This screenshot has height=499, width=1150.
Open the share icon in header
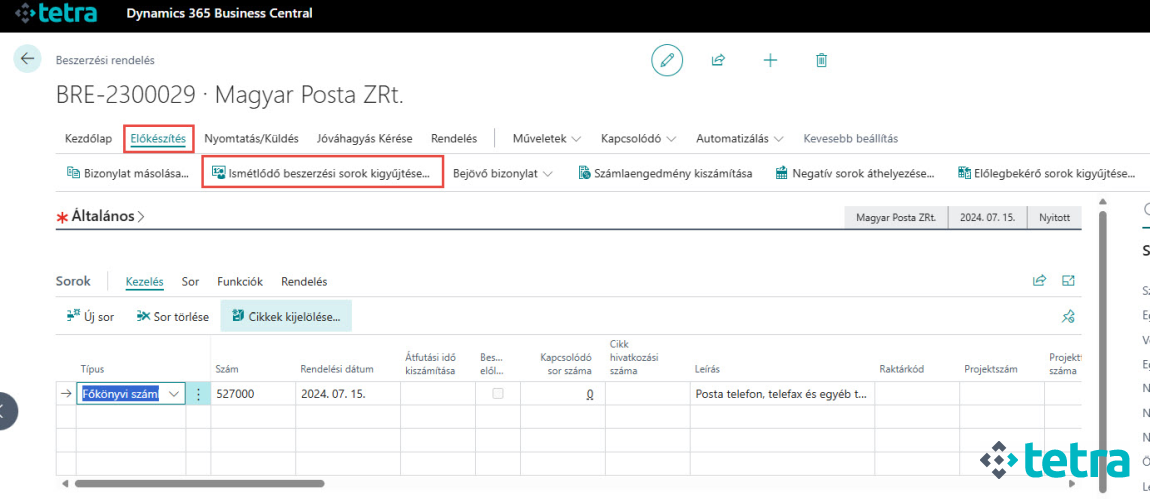tap(718, 60)
